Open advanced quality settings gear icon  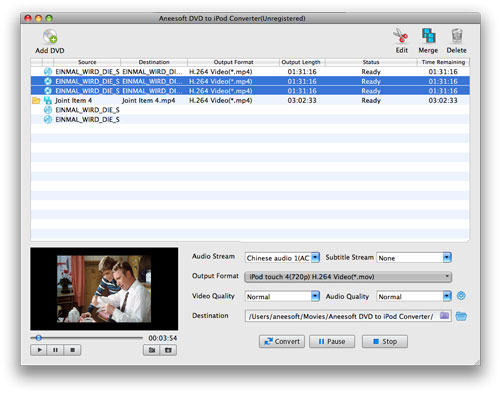tap(461, 296)
